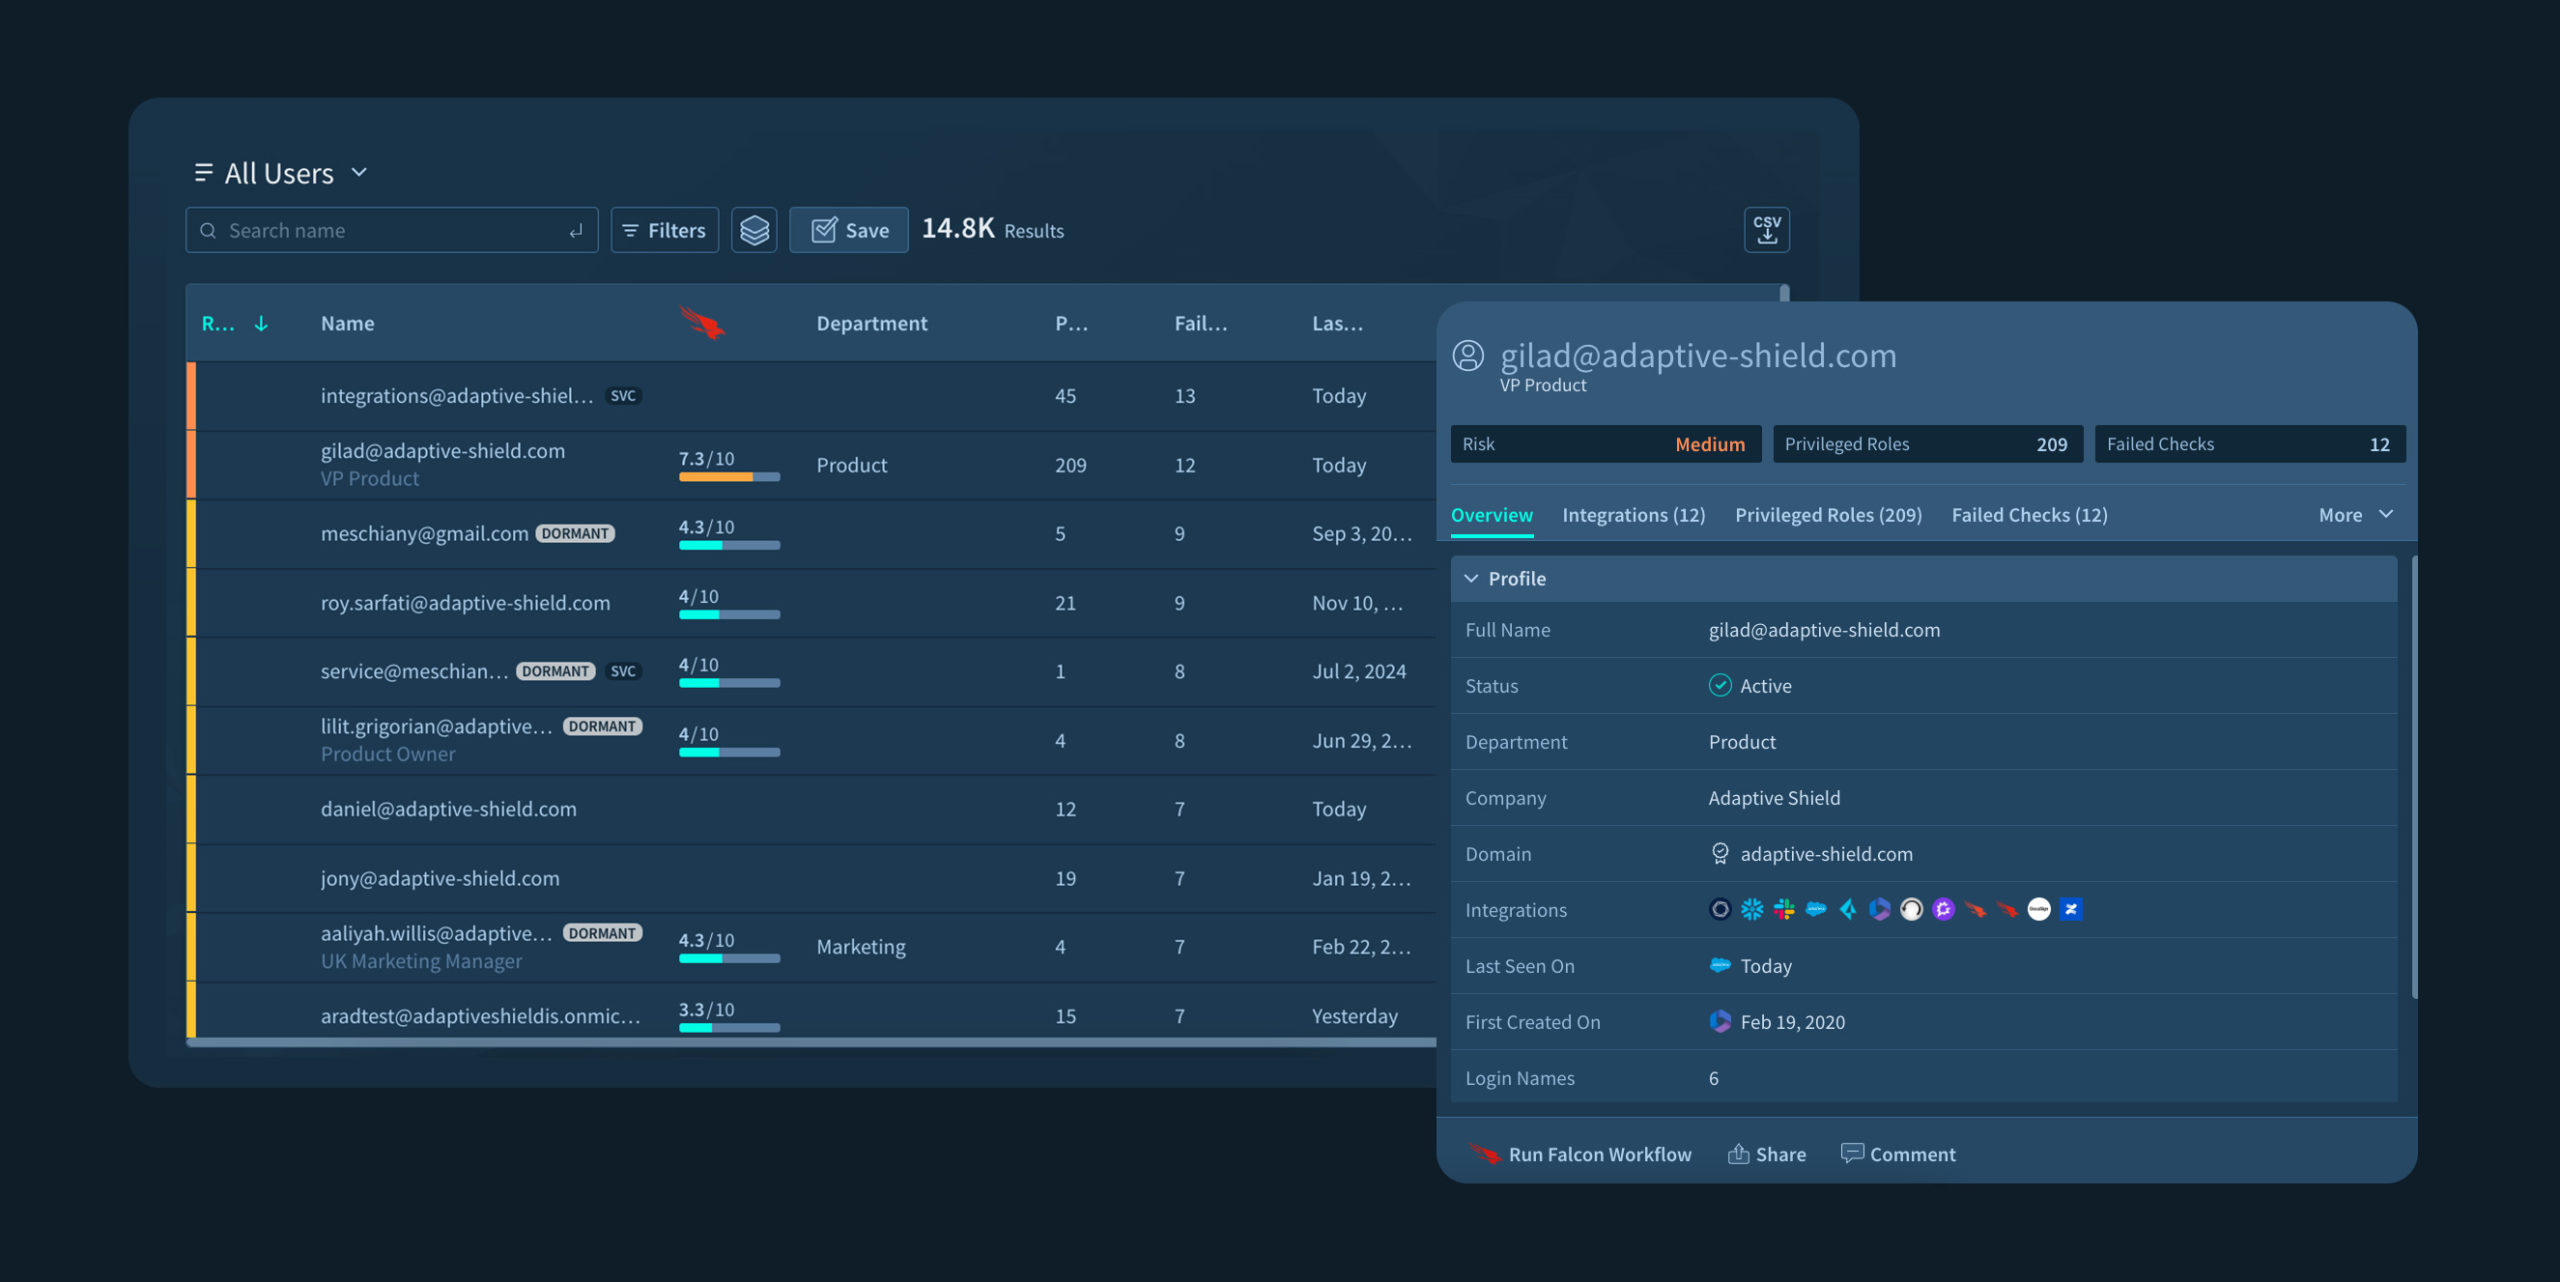Click the magnifier icon in the search box
Screen dimensions: 2560x1282
(208, 231)
